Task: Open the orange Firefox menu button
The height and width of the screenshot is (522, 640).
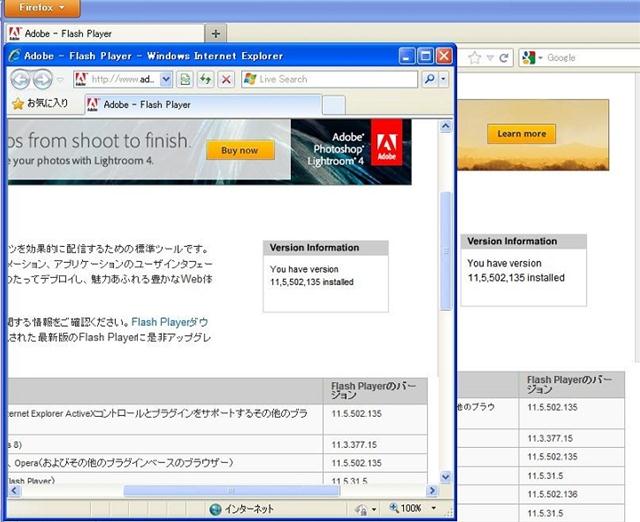Action: 42,8
